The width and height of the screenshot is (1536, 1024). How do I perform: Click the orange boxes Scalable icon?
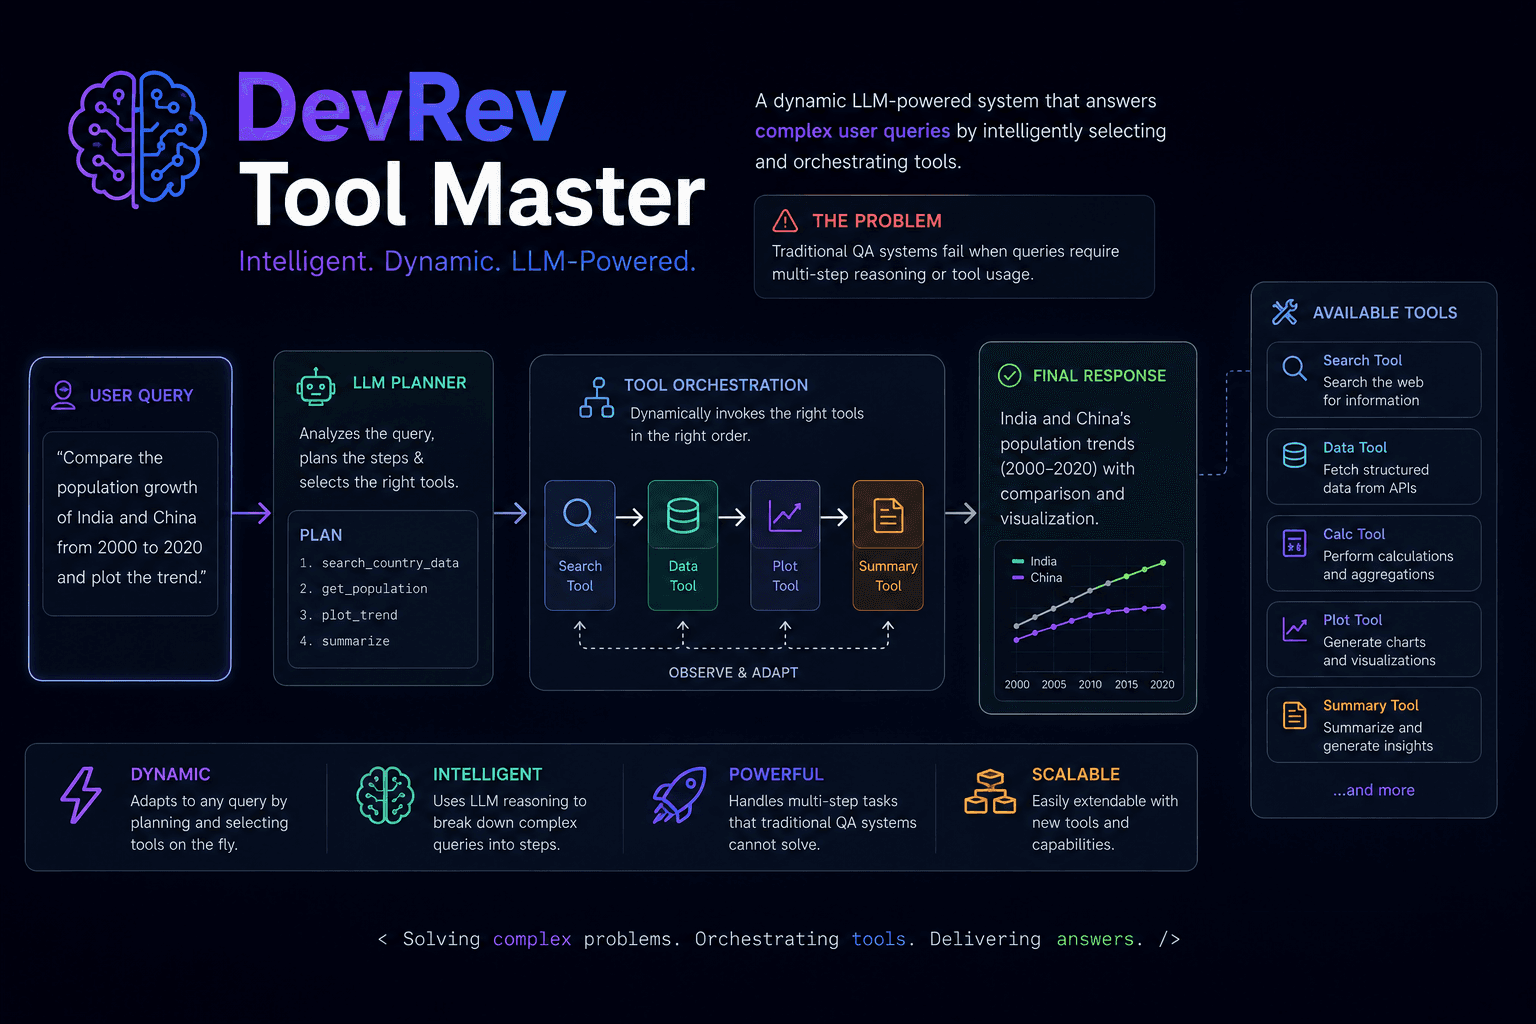tap(990, 792)
